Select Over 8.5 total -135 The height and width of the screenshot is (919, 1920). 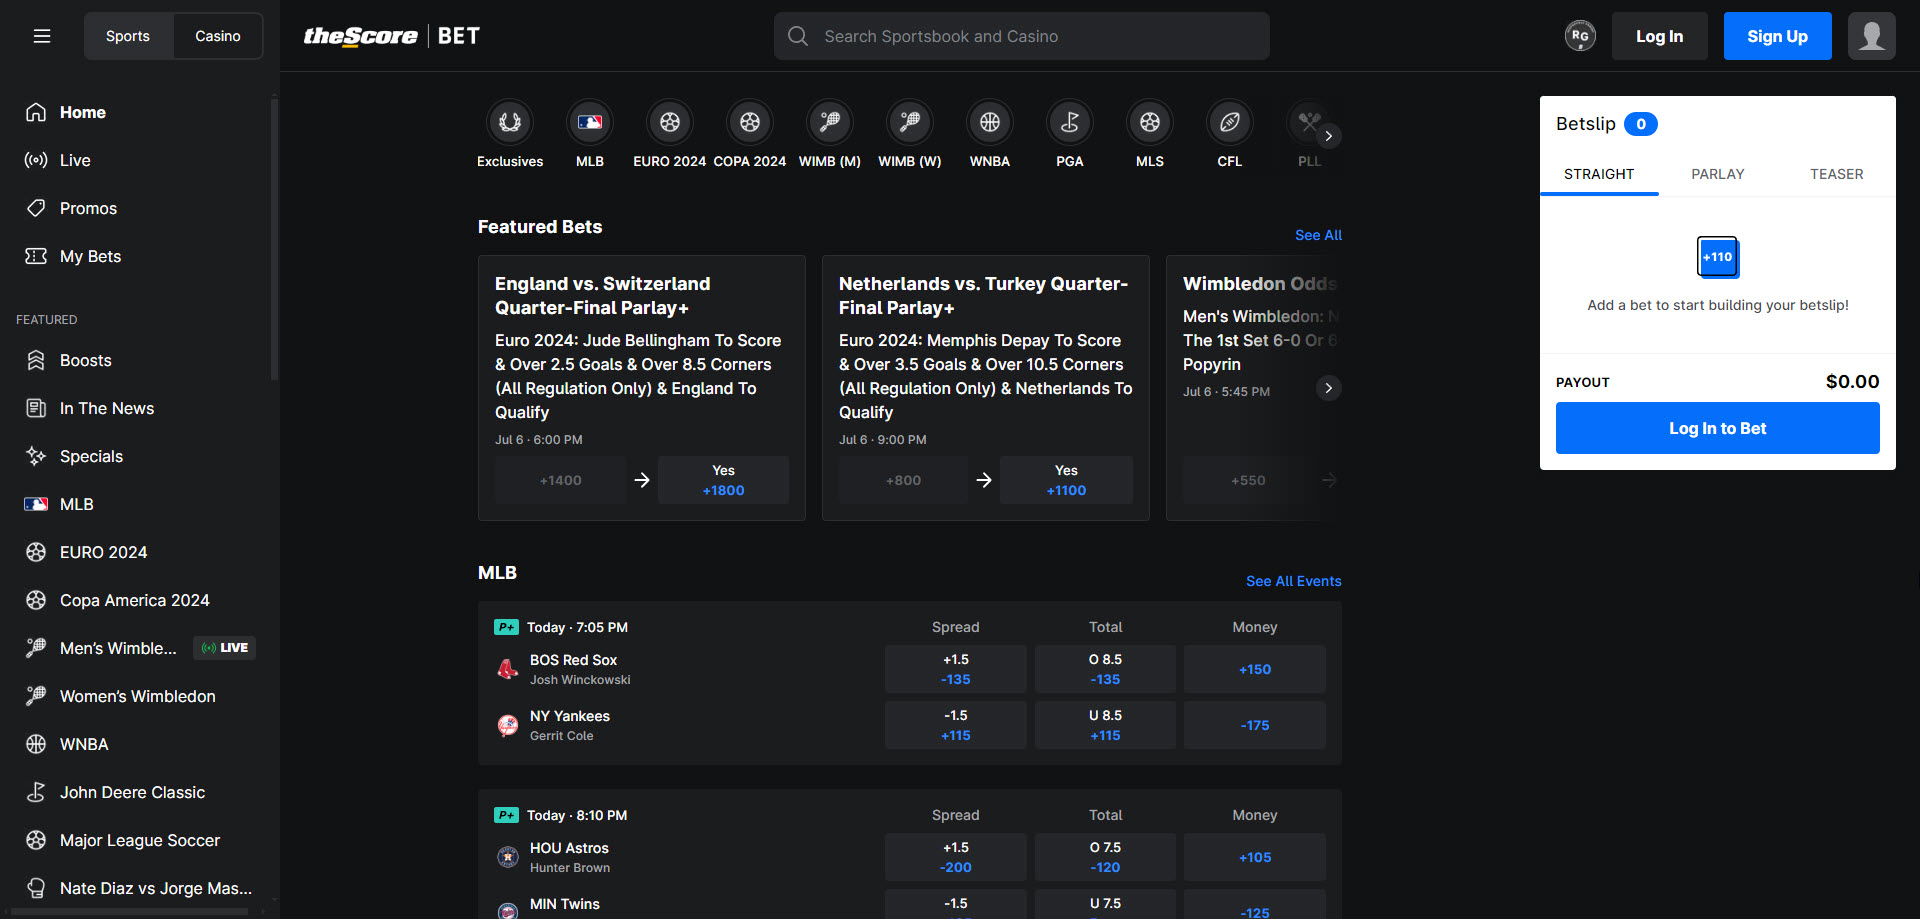click(1105, 669)
